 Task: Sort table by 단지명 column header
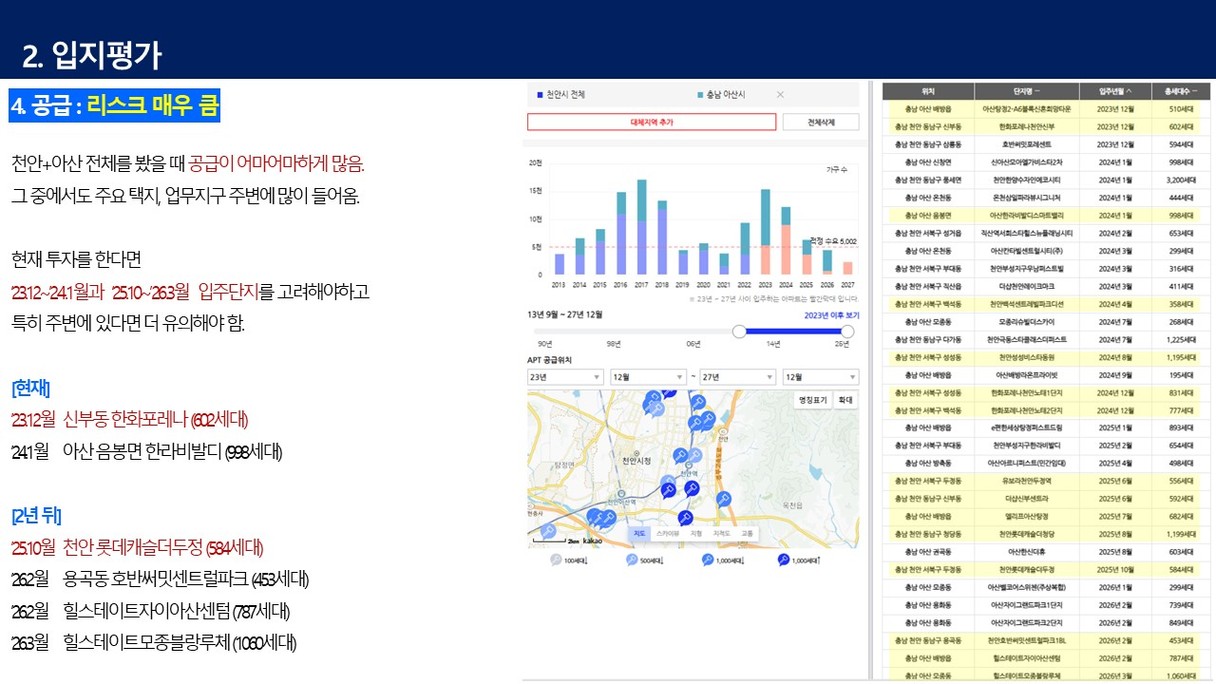(x=1027, y=91)
